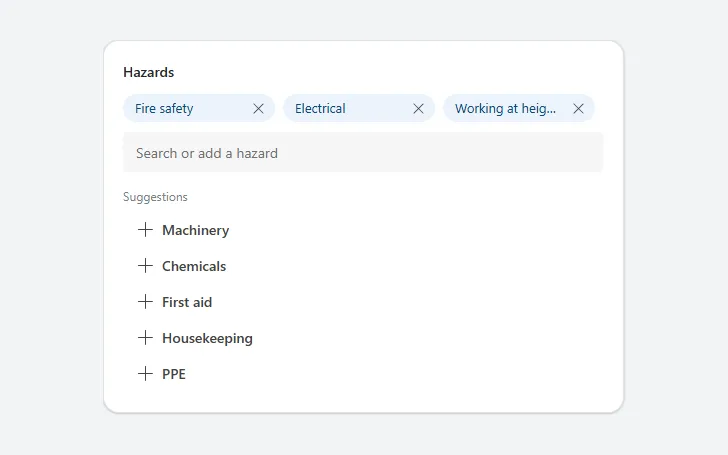Viewport: 728px width, 455px height.
Task: Select the Electrical chip label
Action: pos(320,109)
